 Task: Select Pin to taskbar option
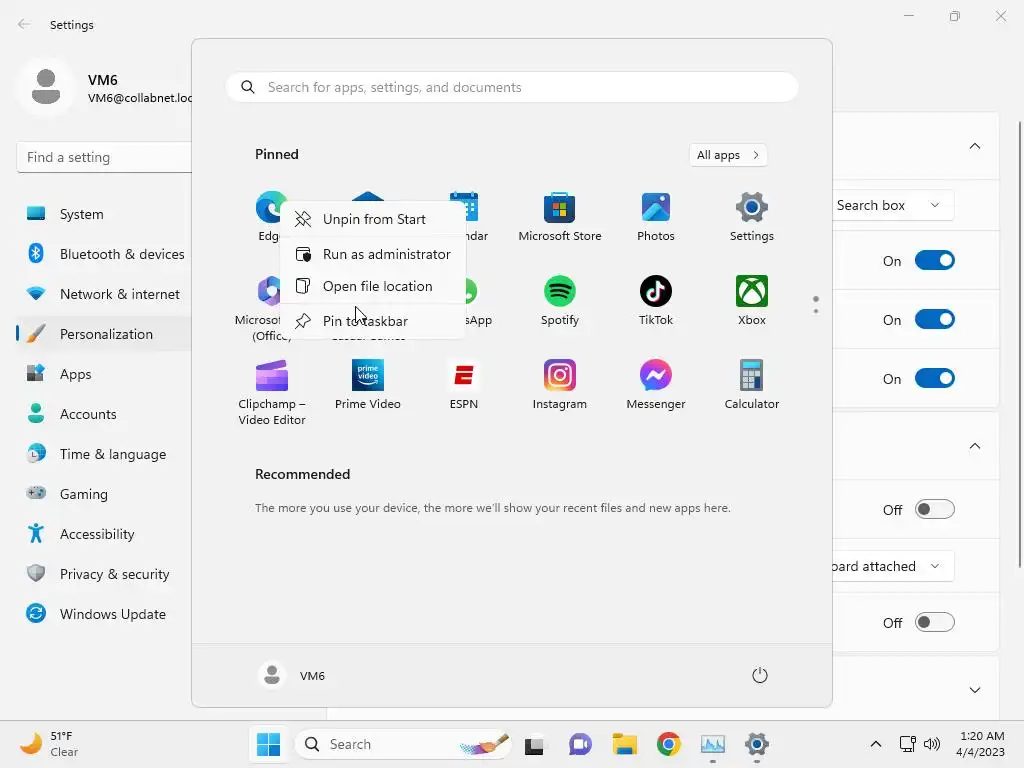373,321
